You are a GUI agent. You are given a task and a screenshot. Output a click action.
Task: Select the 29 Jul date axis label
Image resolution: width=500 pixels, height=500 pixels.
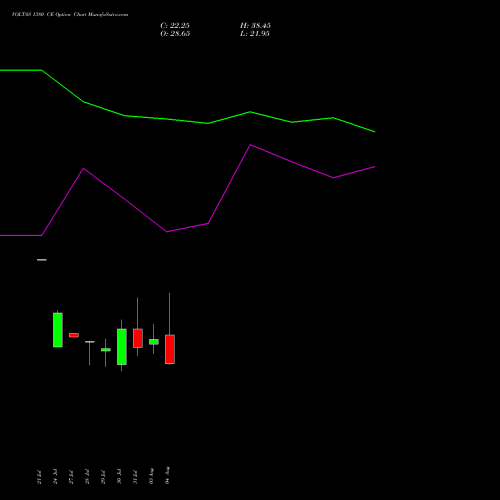[x=103, y=477]
